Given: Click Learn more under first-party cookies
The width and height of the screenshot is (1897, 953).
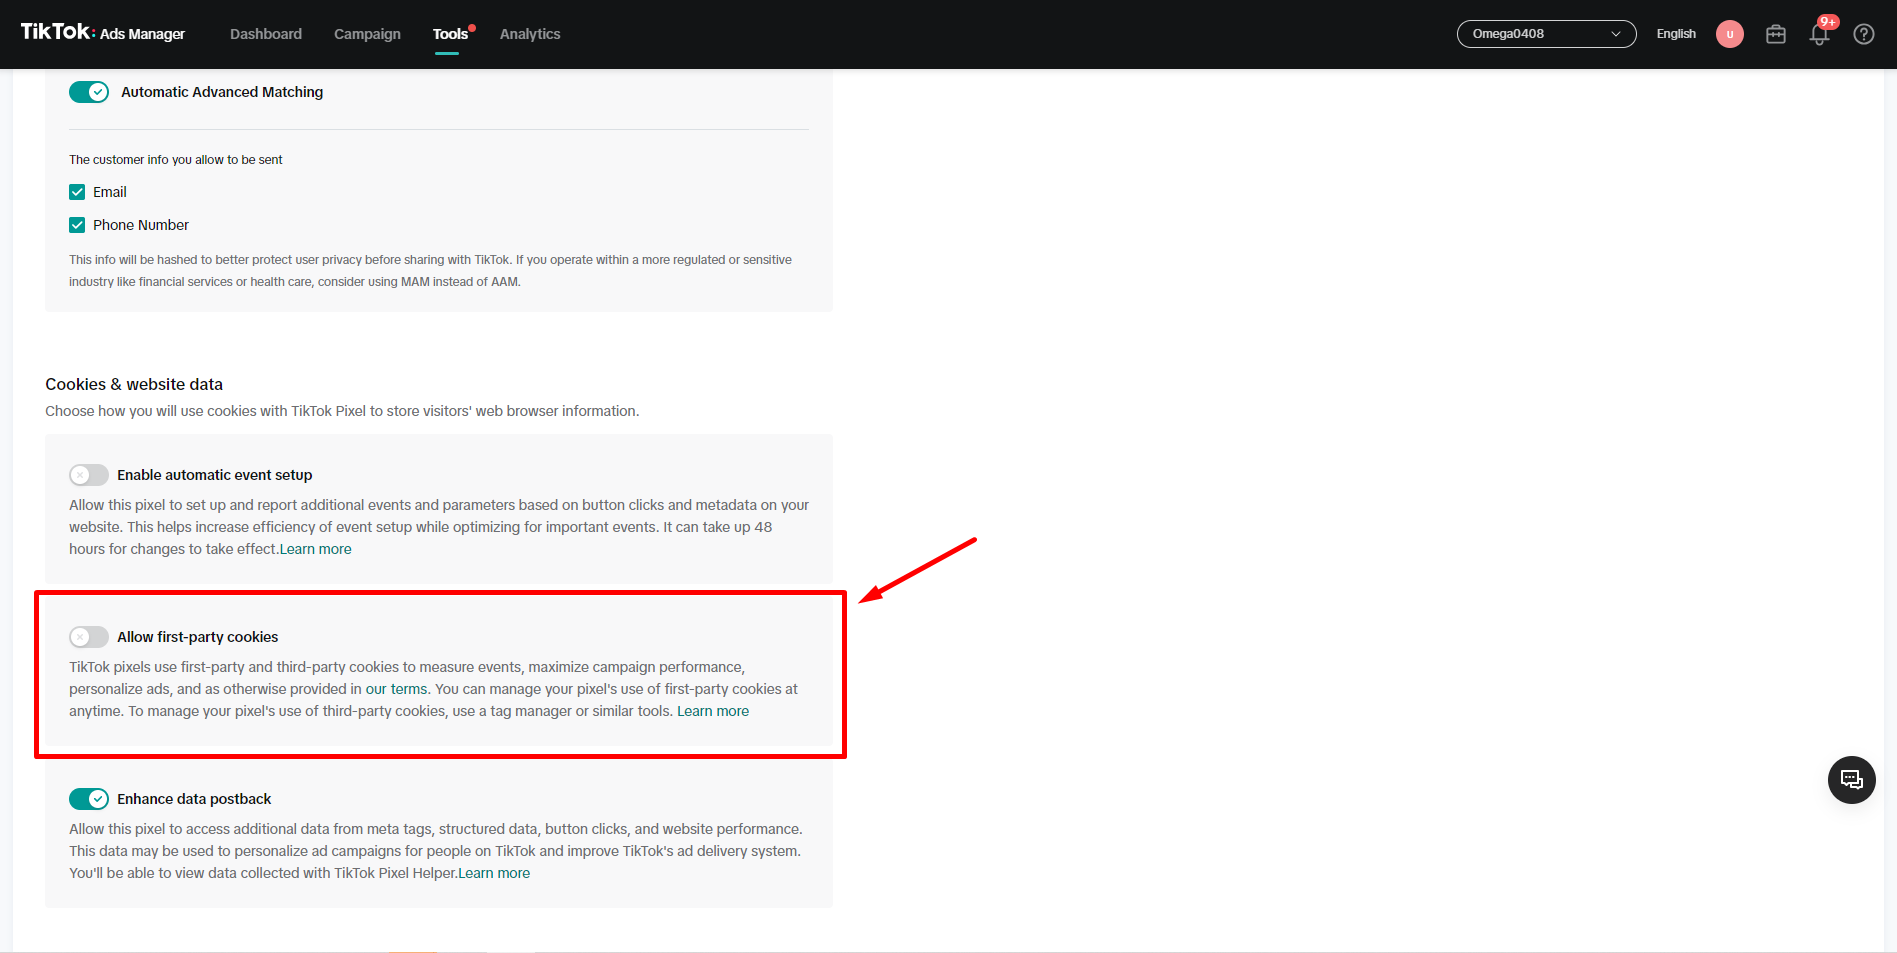Looking at the screenshot, I should tap(713, 711).
